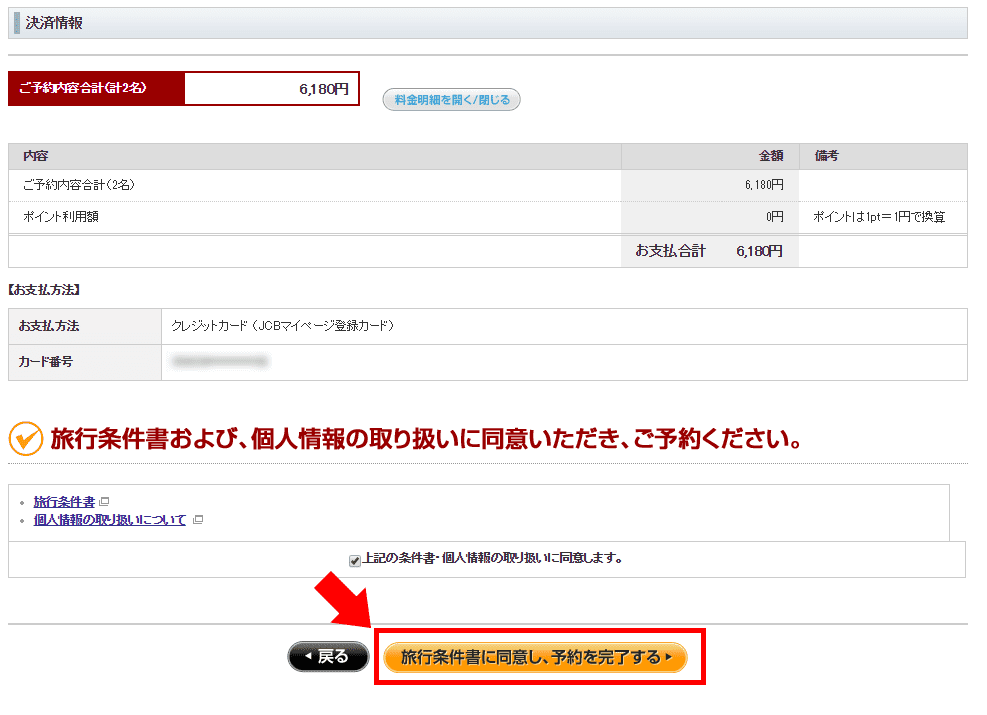Click the 備考 column header
Viewport: 987px width, 715px height.
[826, 157]
